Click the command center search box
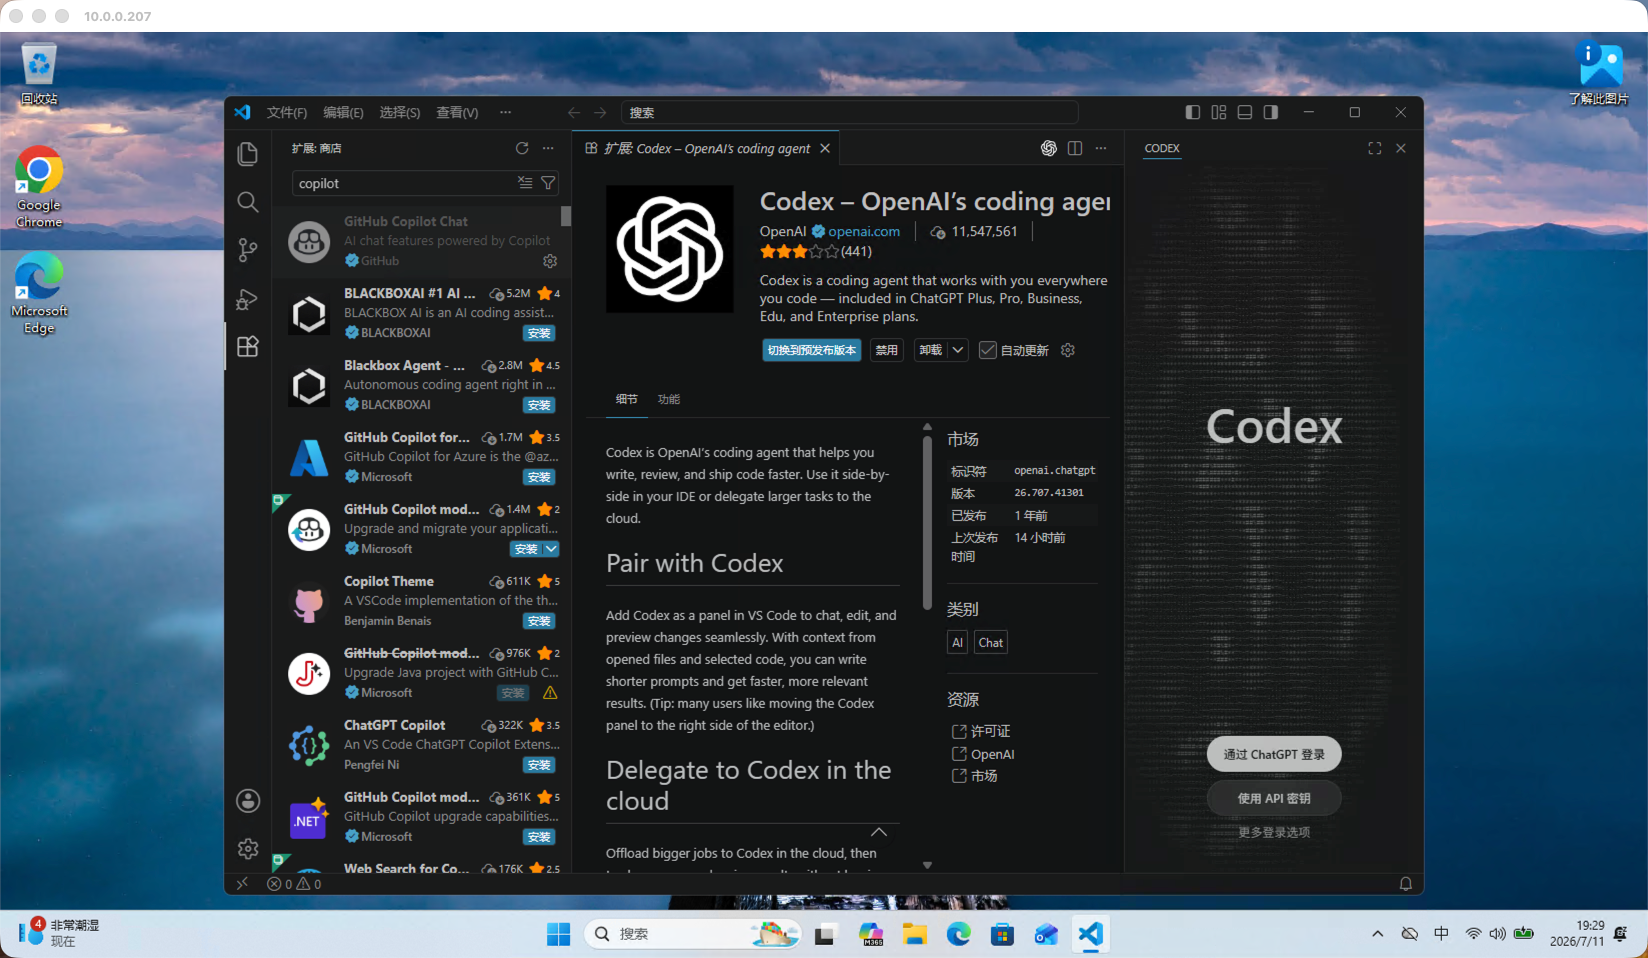 850,113
